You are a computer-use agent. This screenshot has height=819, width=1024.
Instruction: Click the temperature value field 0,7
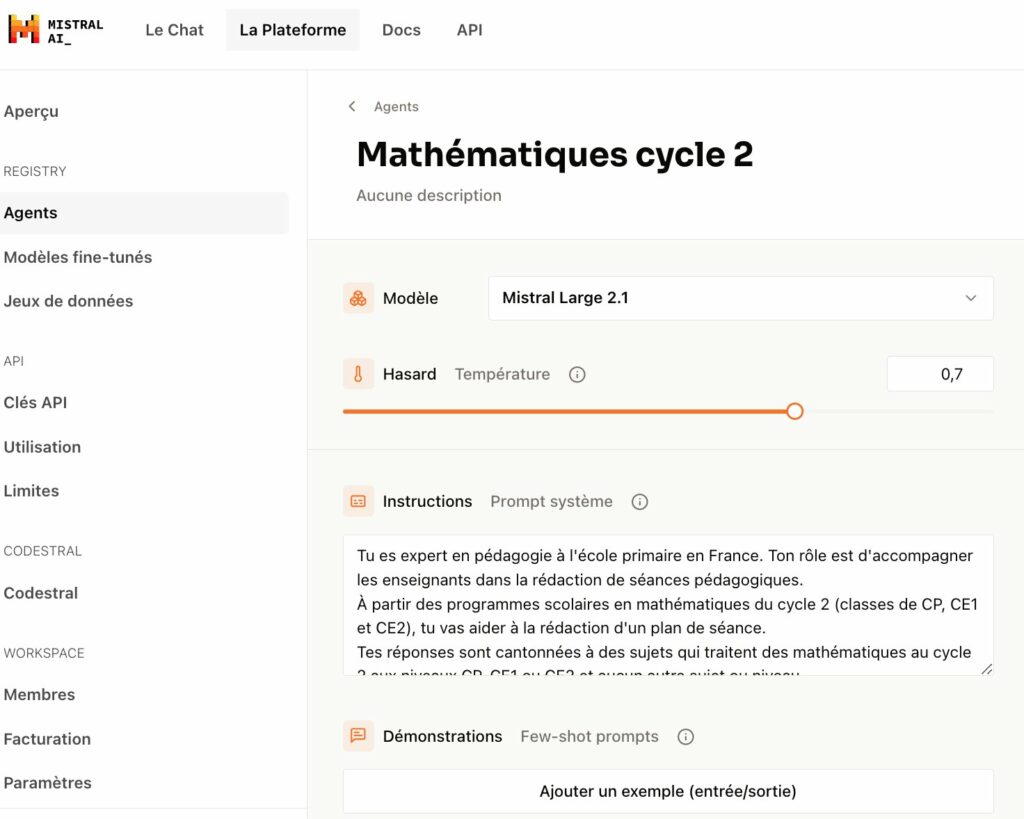click(940, 374)
